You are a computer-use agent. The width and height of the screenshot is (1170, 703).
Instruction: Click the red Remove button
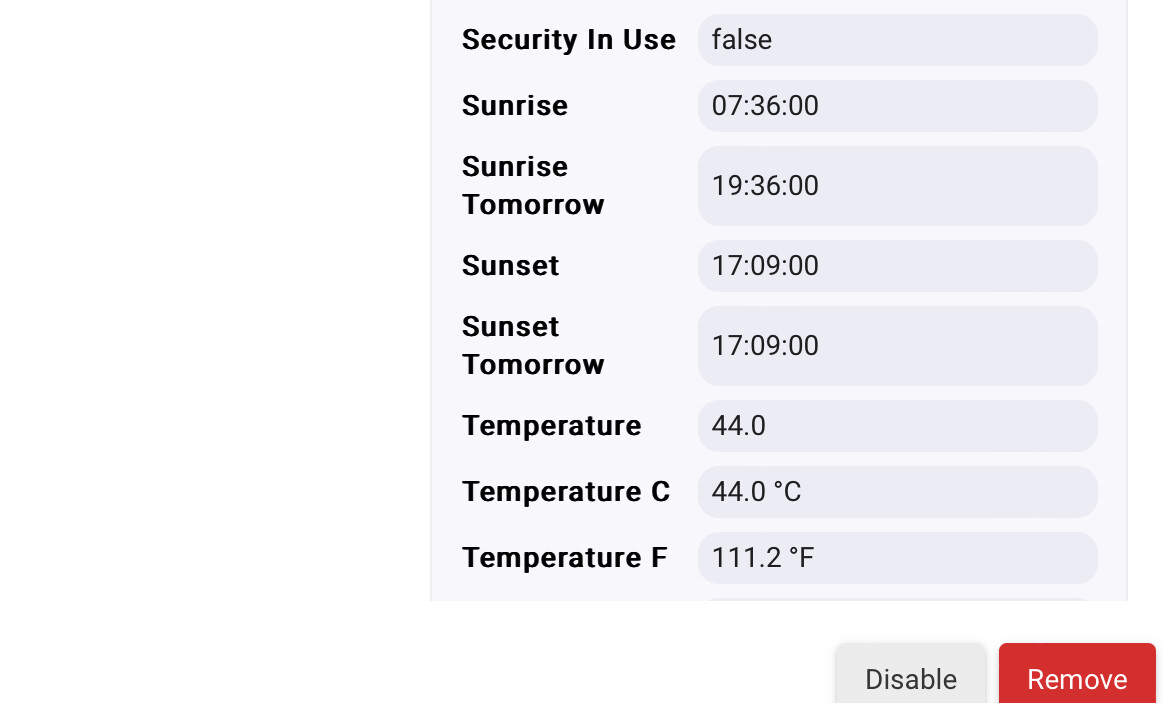click(1077, 674)
